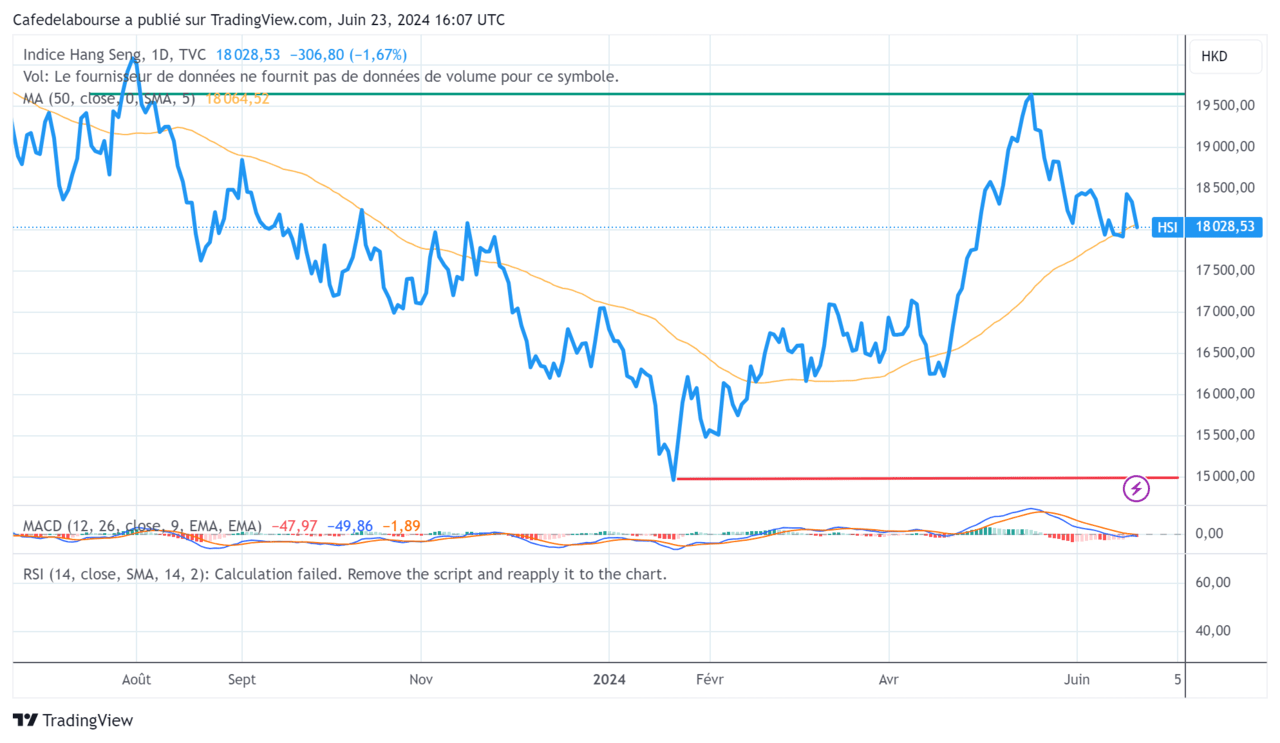The image size is (1280, 743).
Task: Select the HKD currency label
Action: pos(1214,56)
